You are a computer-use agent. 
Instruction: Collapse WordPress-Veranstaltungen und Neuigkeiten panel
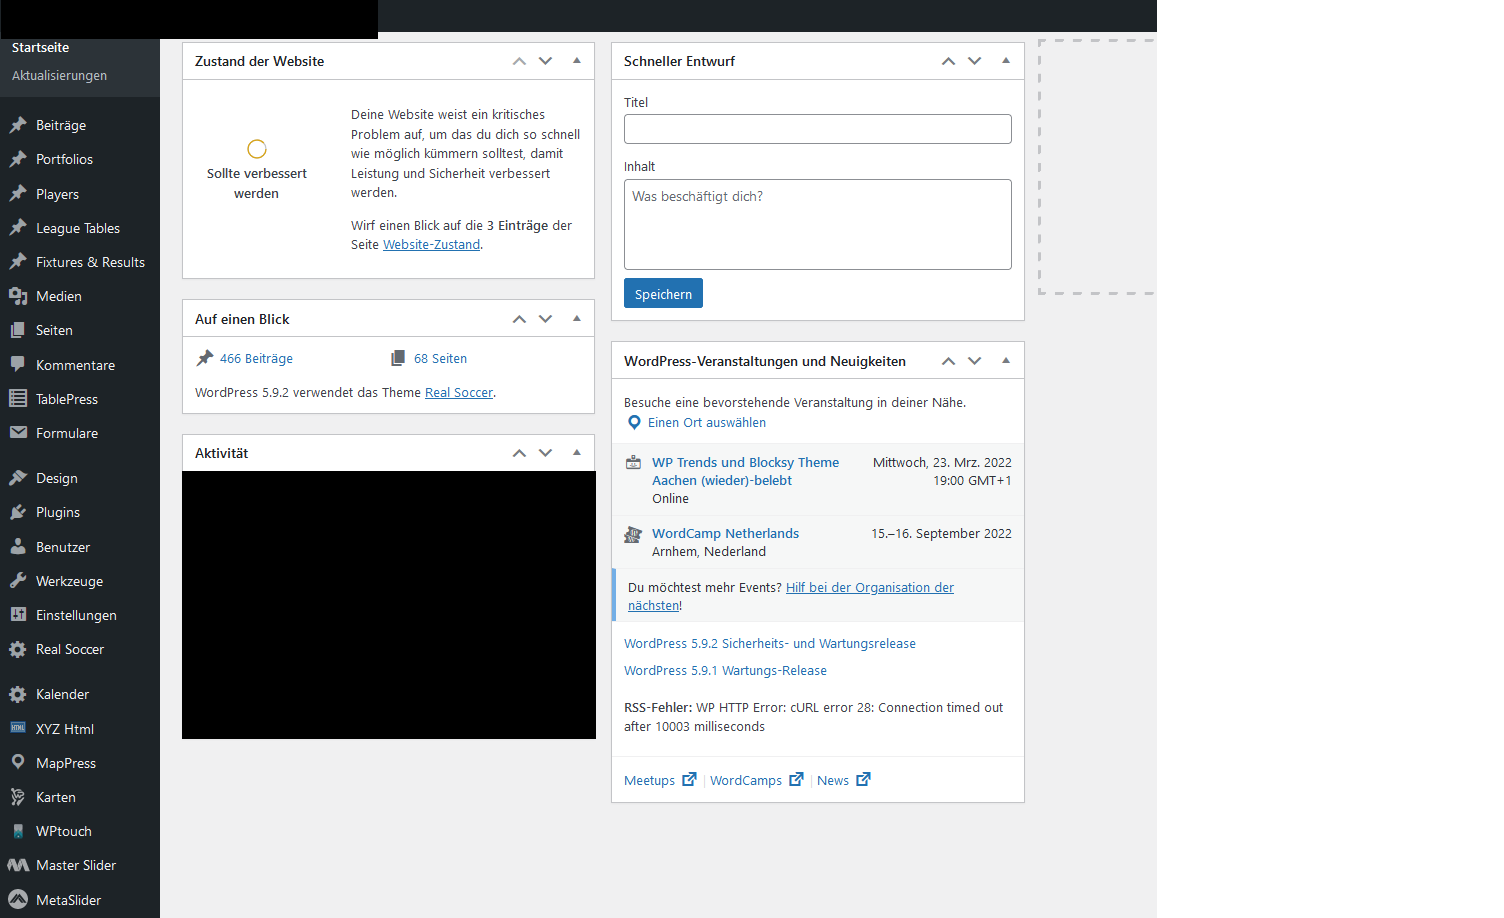coord(1006,361)
